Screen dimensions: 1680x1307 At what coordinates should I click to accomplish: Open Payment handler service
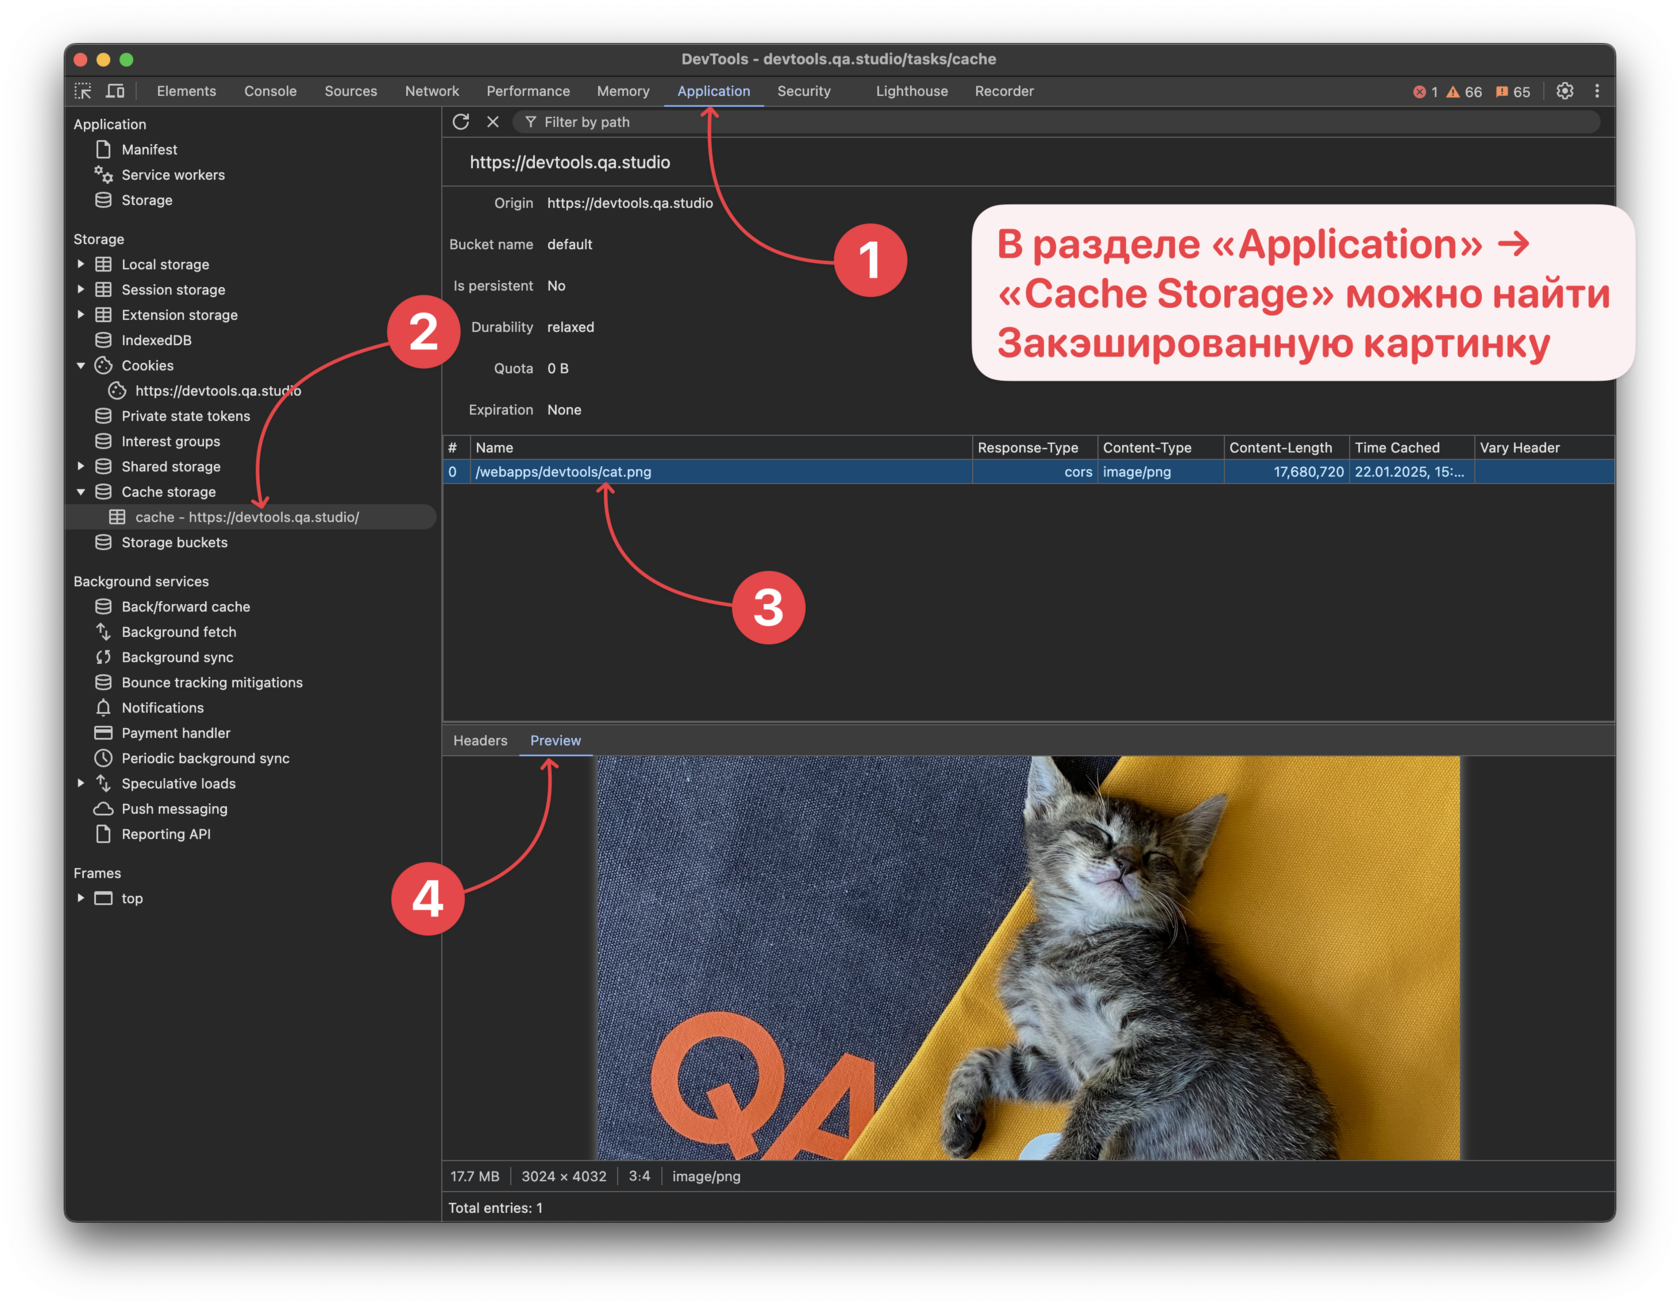click(x=176, y=733)
